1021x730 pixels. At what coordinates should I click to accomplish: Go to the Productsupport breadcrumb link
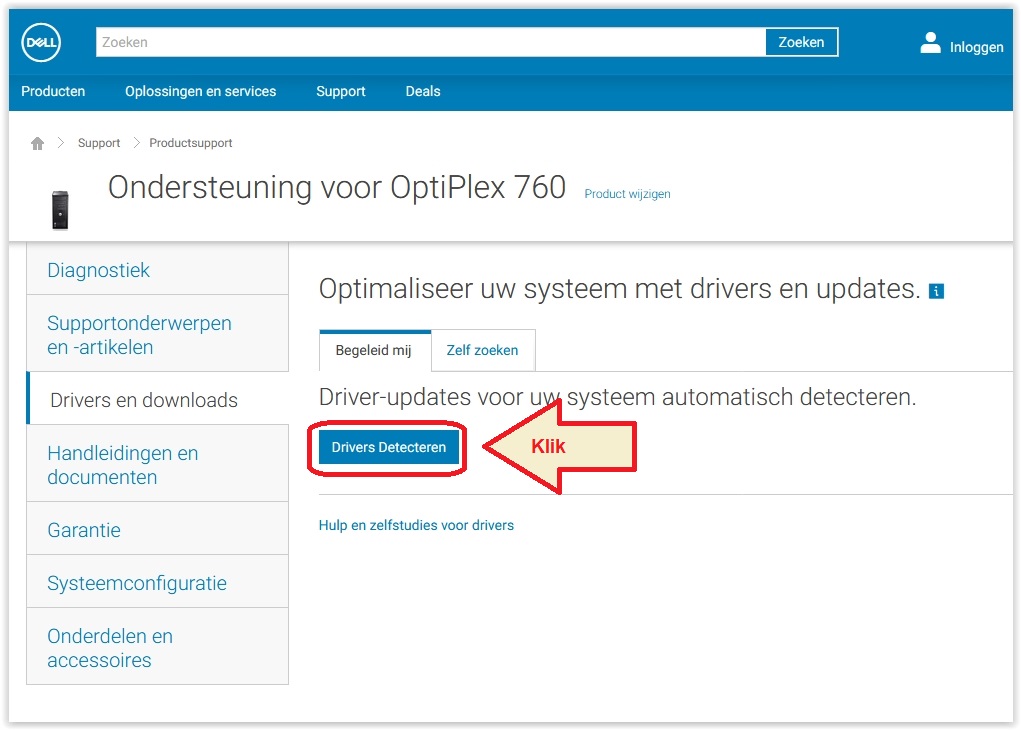[x=191, y=143]
